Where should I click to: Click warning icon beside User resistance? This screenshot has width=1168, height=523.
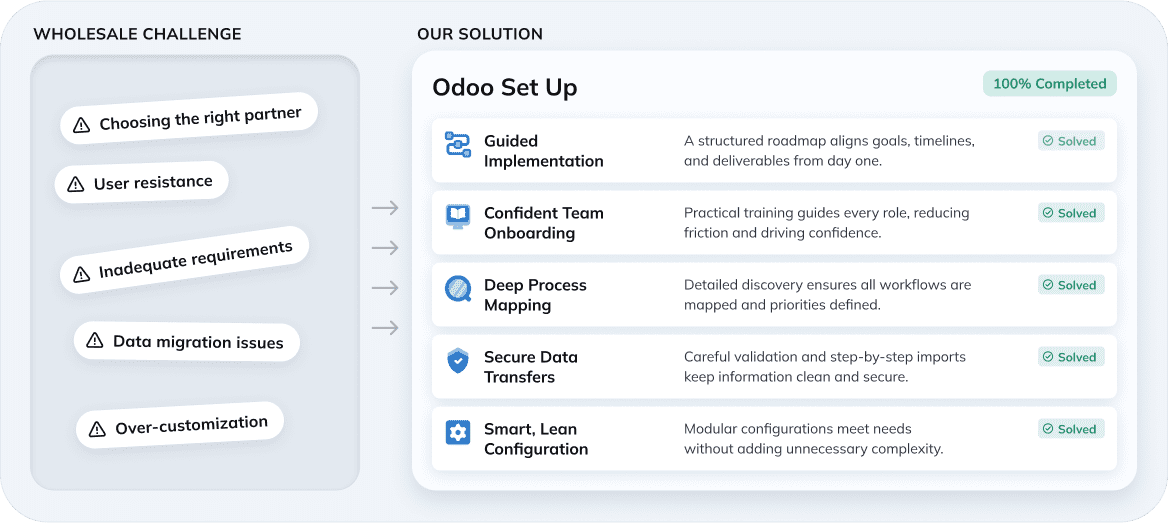pos(75,184)
